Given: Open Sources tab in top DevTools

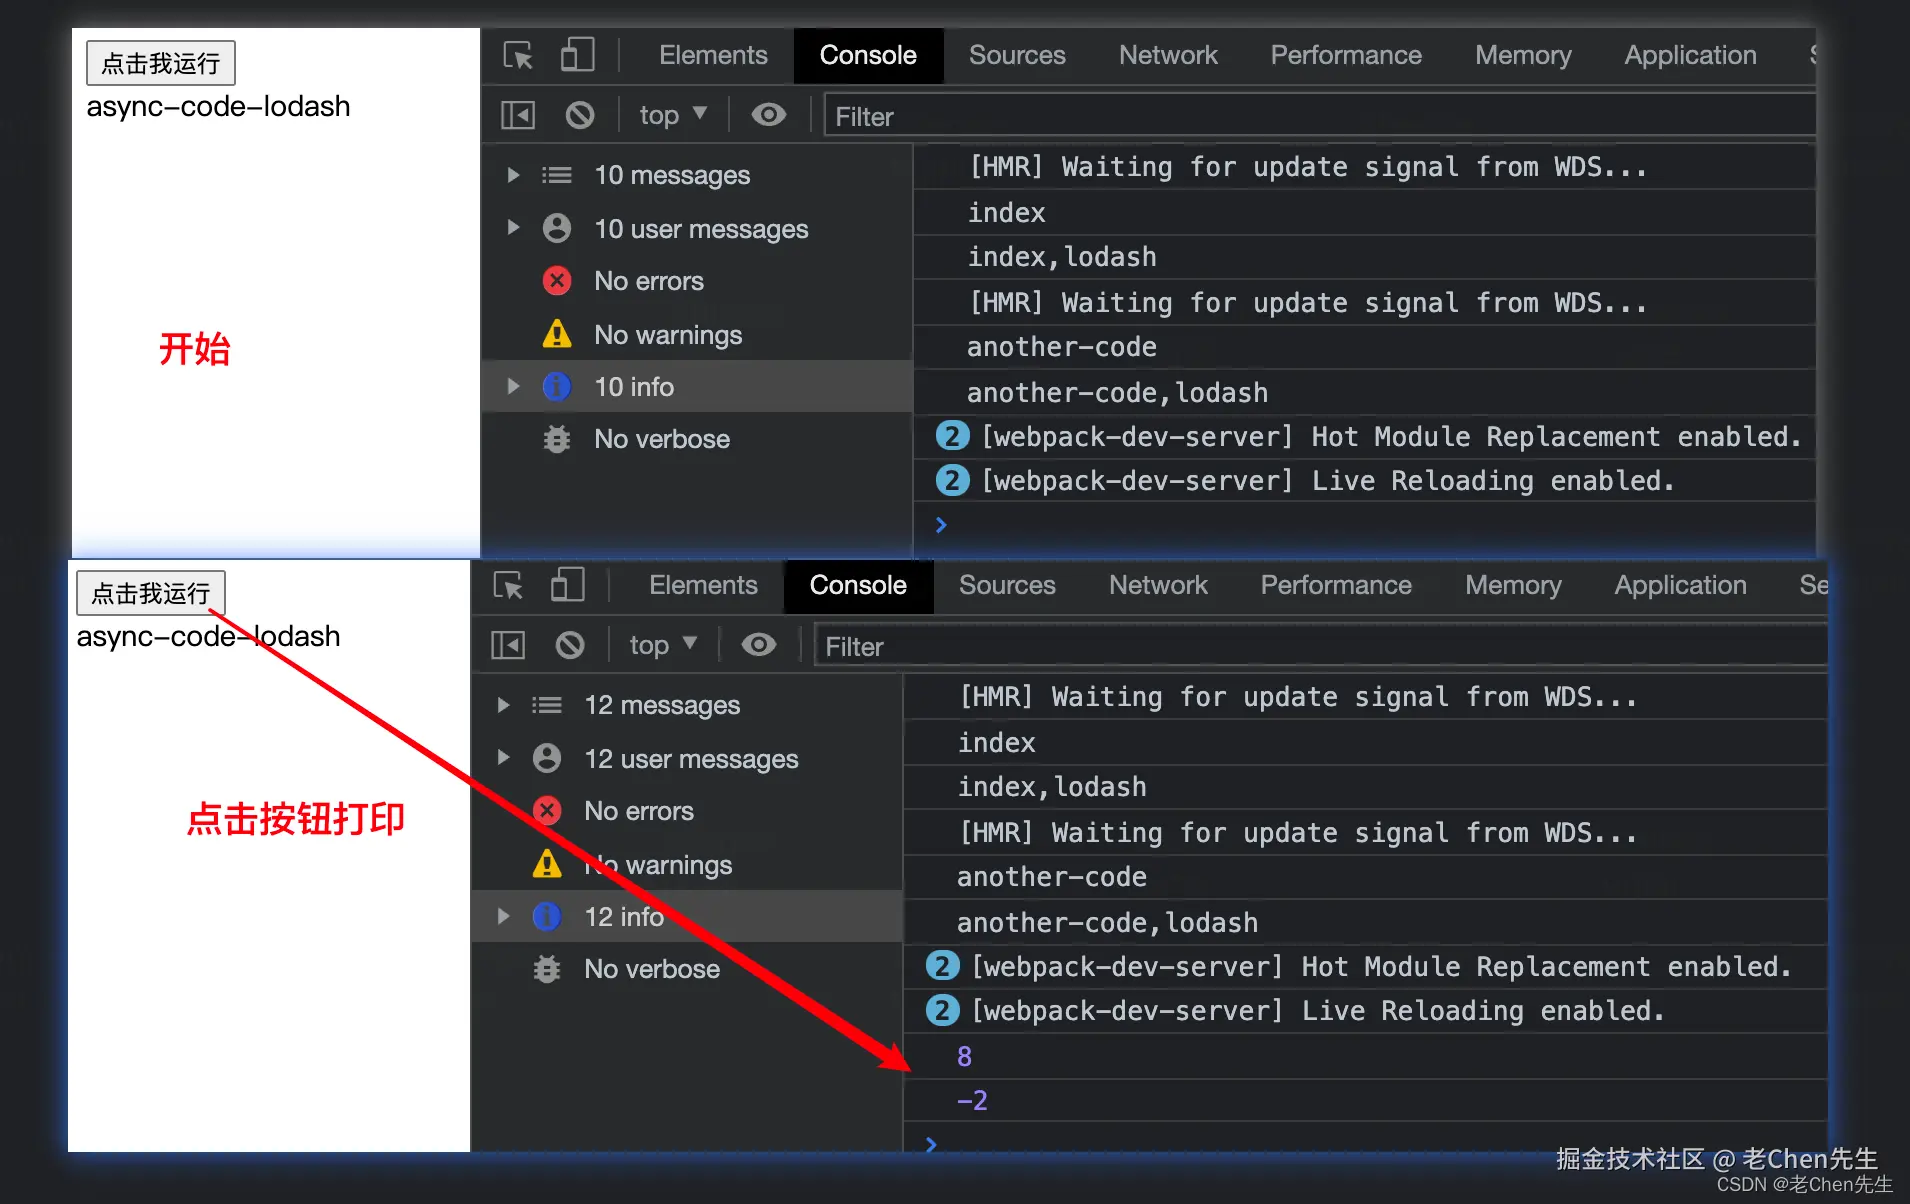Looking at the screenshot, I should coord(1017,55).
